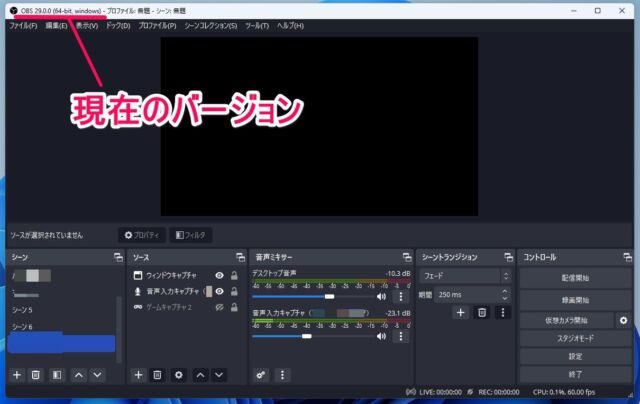Show the ゲームキャプチャ 2 source using eye icon
The width and height of the screenshot is (640, 404).
pos(219,307)
